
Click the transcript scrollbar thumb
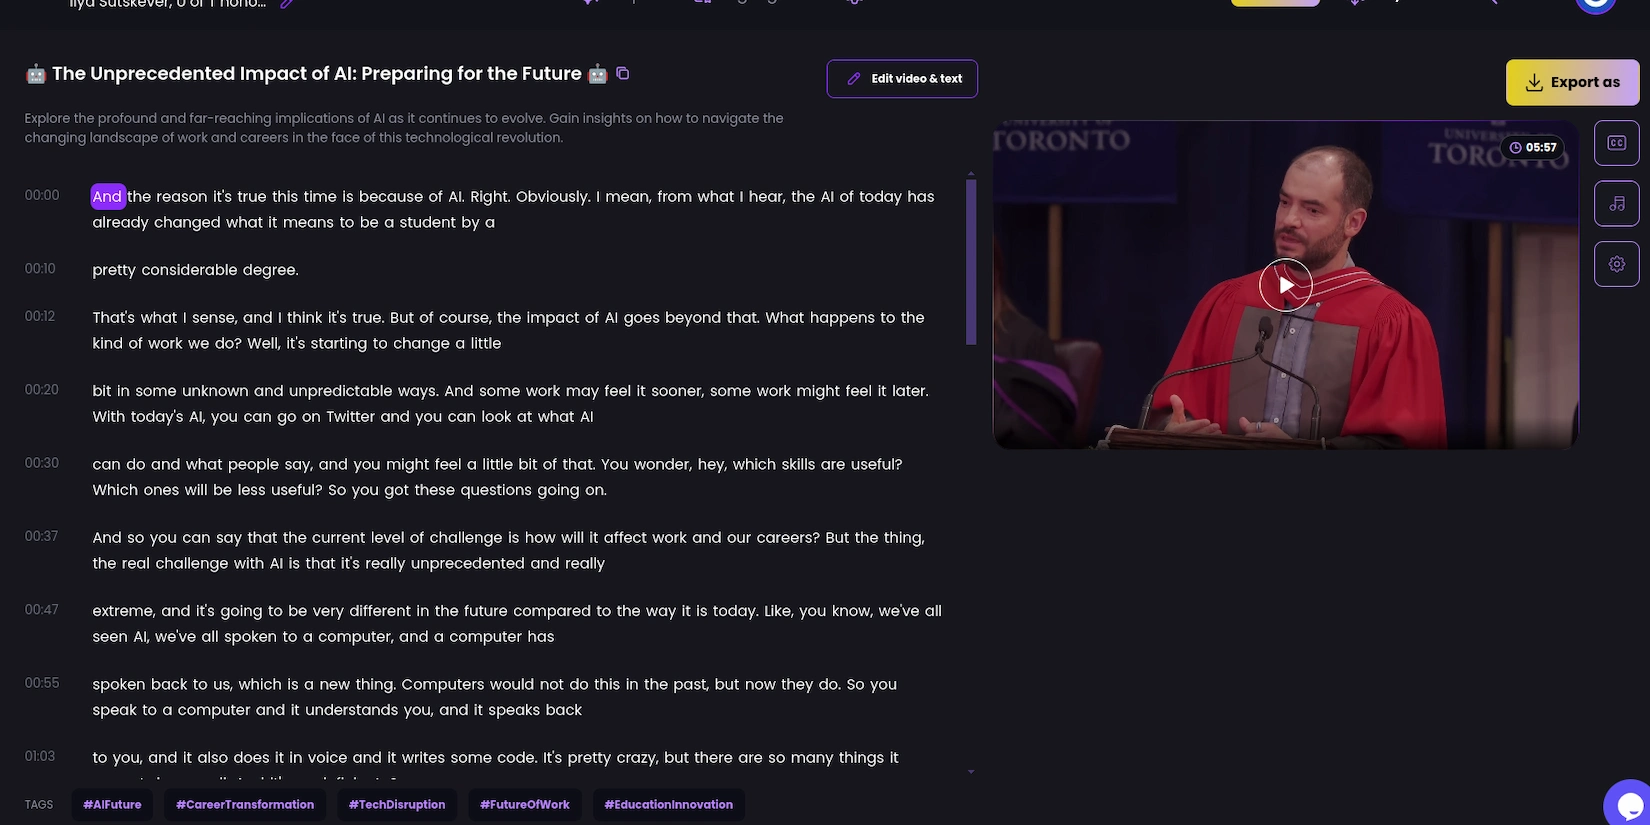(970, 262)
